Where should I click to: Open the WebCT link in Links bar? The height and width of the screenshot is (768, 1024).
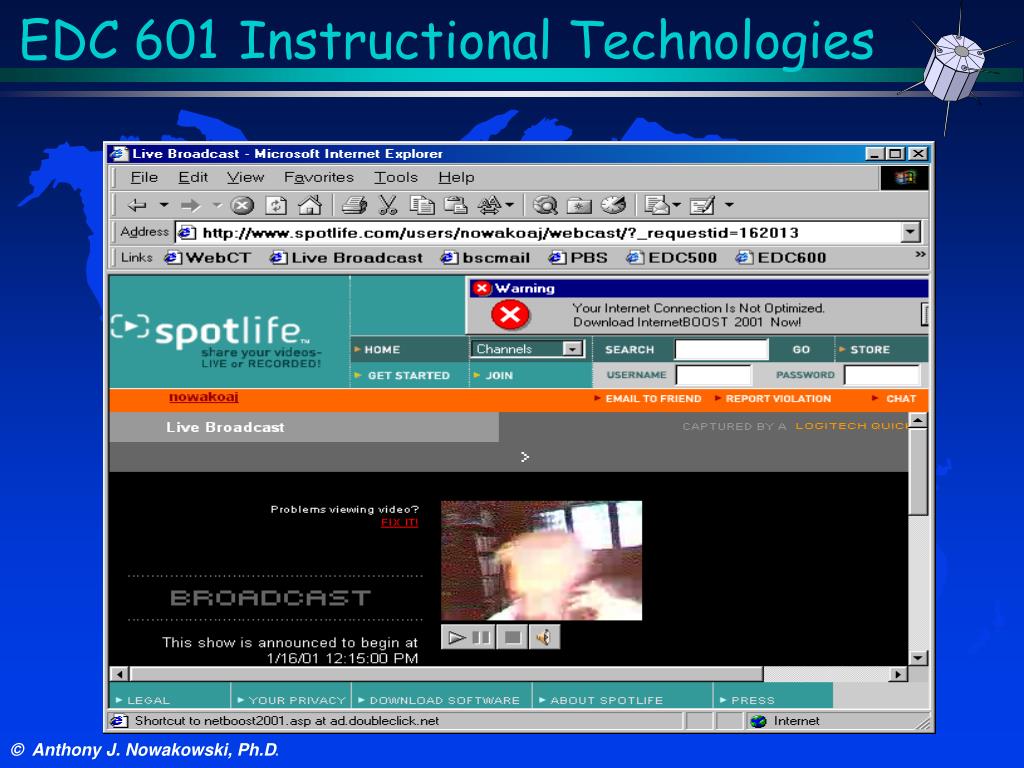coord(208,258)
